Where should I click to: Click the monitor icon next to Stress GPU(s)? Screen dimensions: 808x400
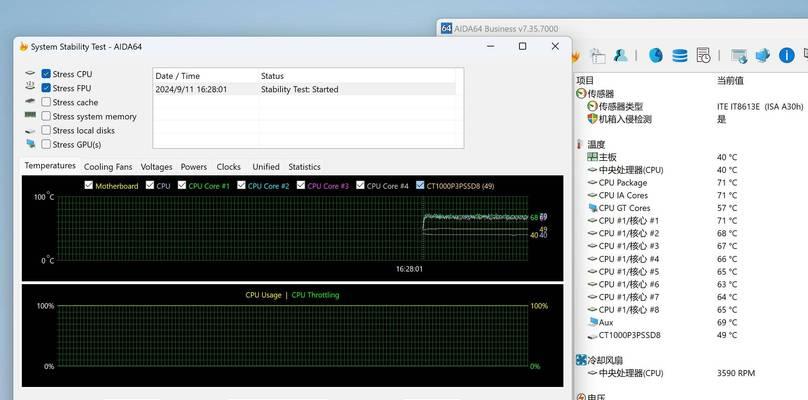[x=30, y=144]
